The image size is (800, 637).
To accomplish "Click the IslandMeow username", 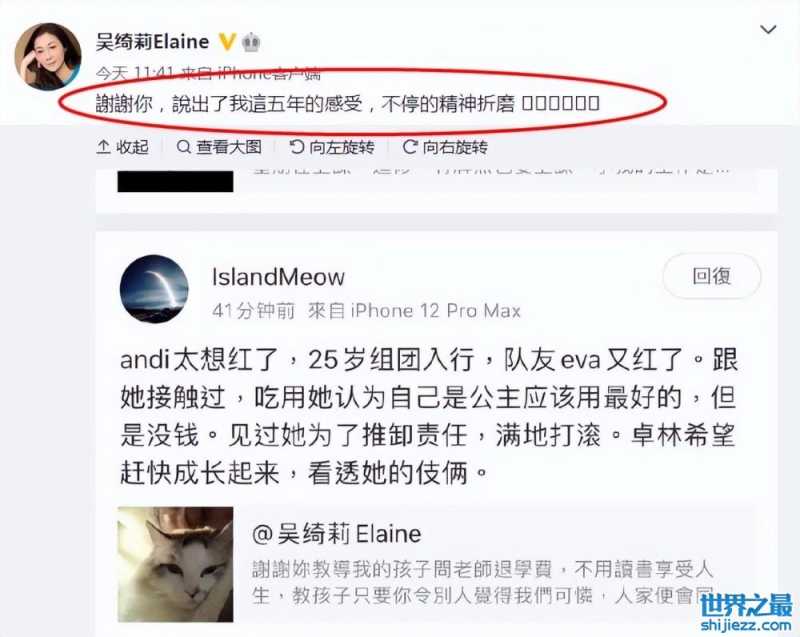I will tap(278, 277).
